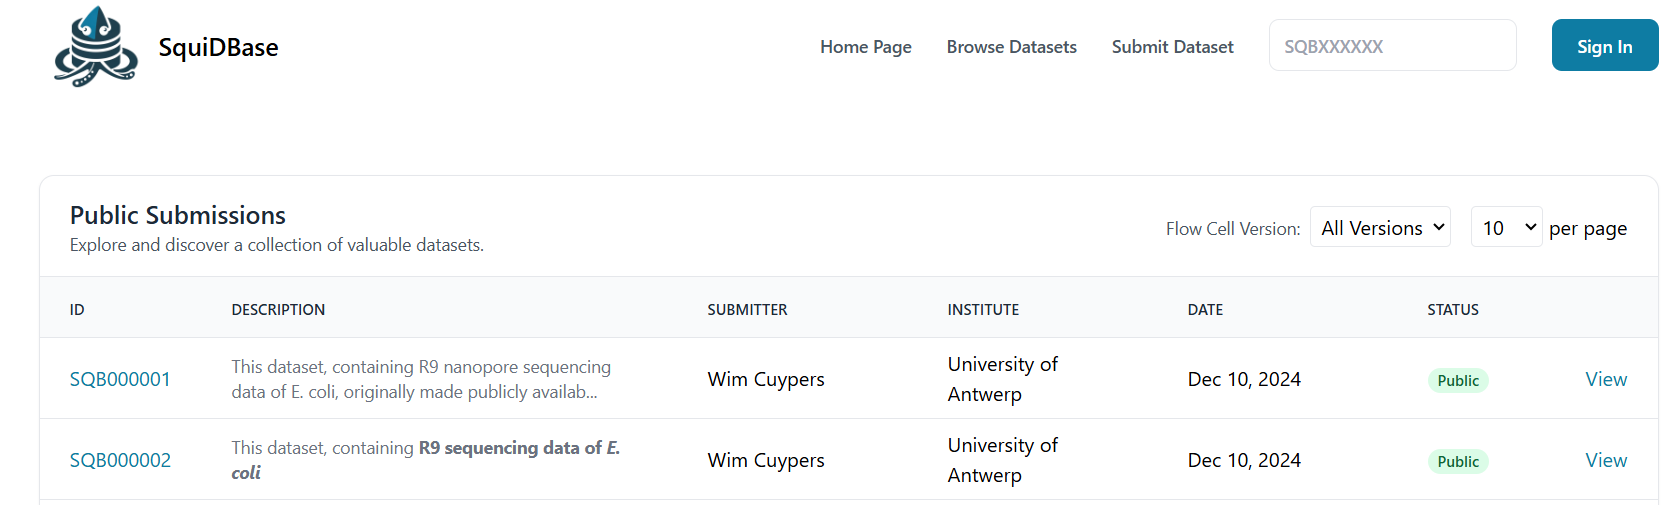Screen dimensions: 1680x505
Task: Click View for the SQB000001 row
Action: pyautogui.click(x=1606, y=379)
